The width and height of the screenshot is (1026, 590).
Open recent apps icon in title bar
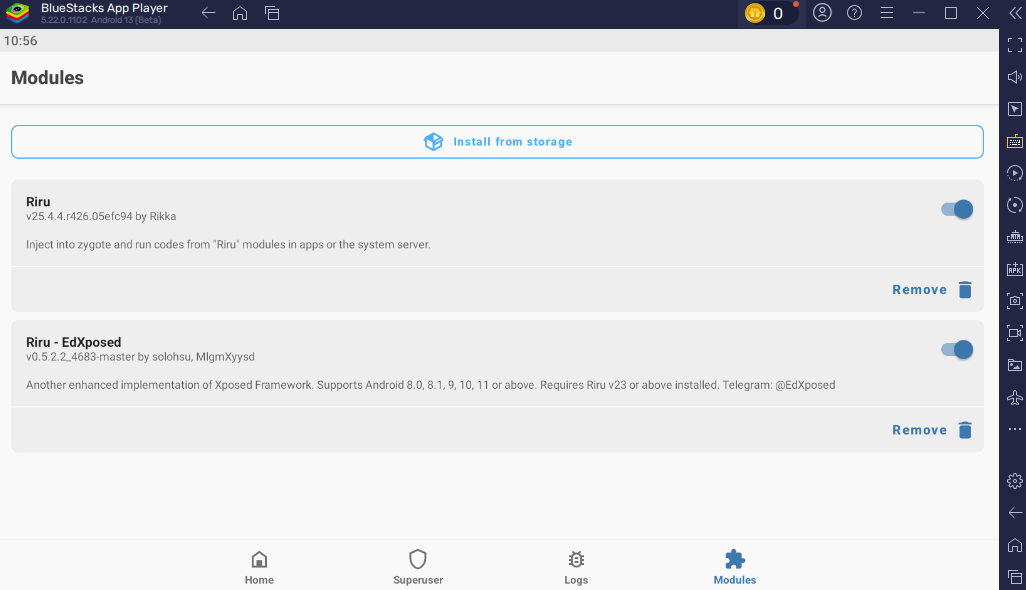click(272, 13)
